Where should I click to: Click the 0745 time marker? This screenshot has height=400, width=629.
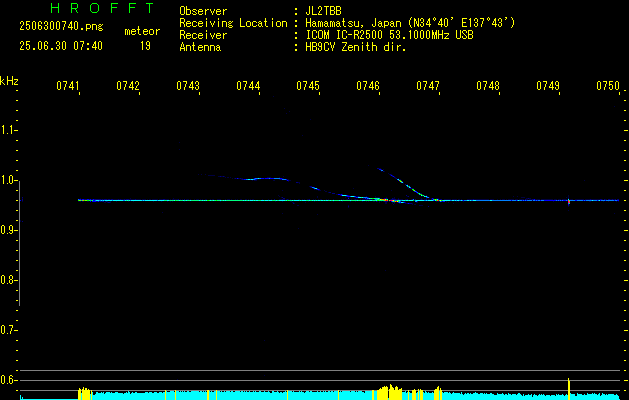(308, 86)
